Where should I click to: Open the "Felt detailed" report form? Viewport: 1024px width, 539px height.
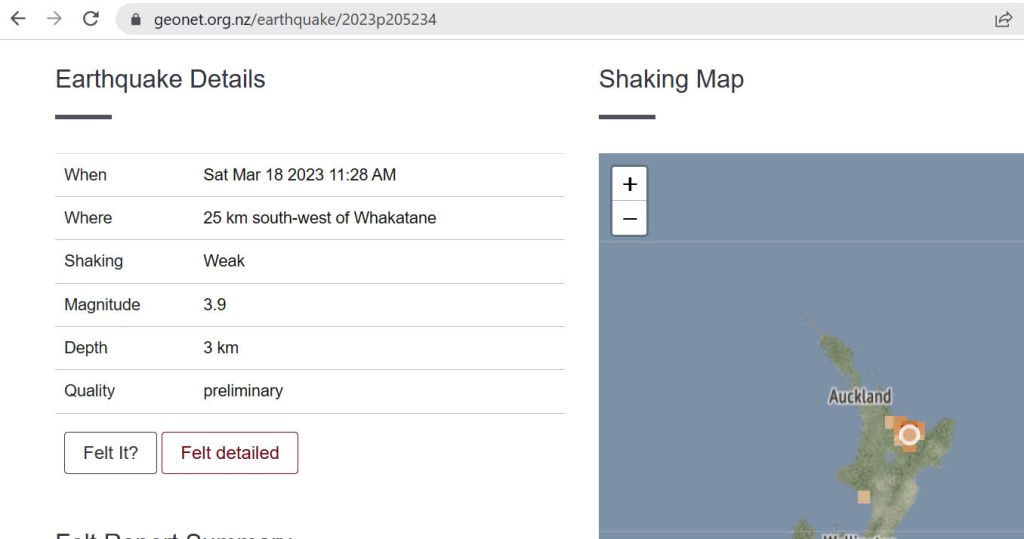230,453
